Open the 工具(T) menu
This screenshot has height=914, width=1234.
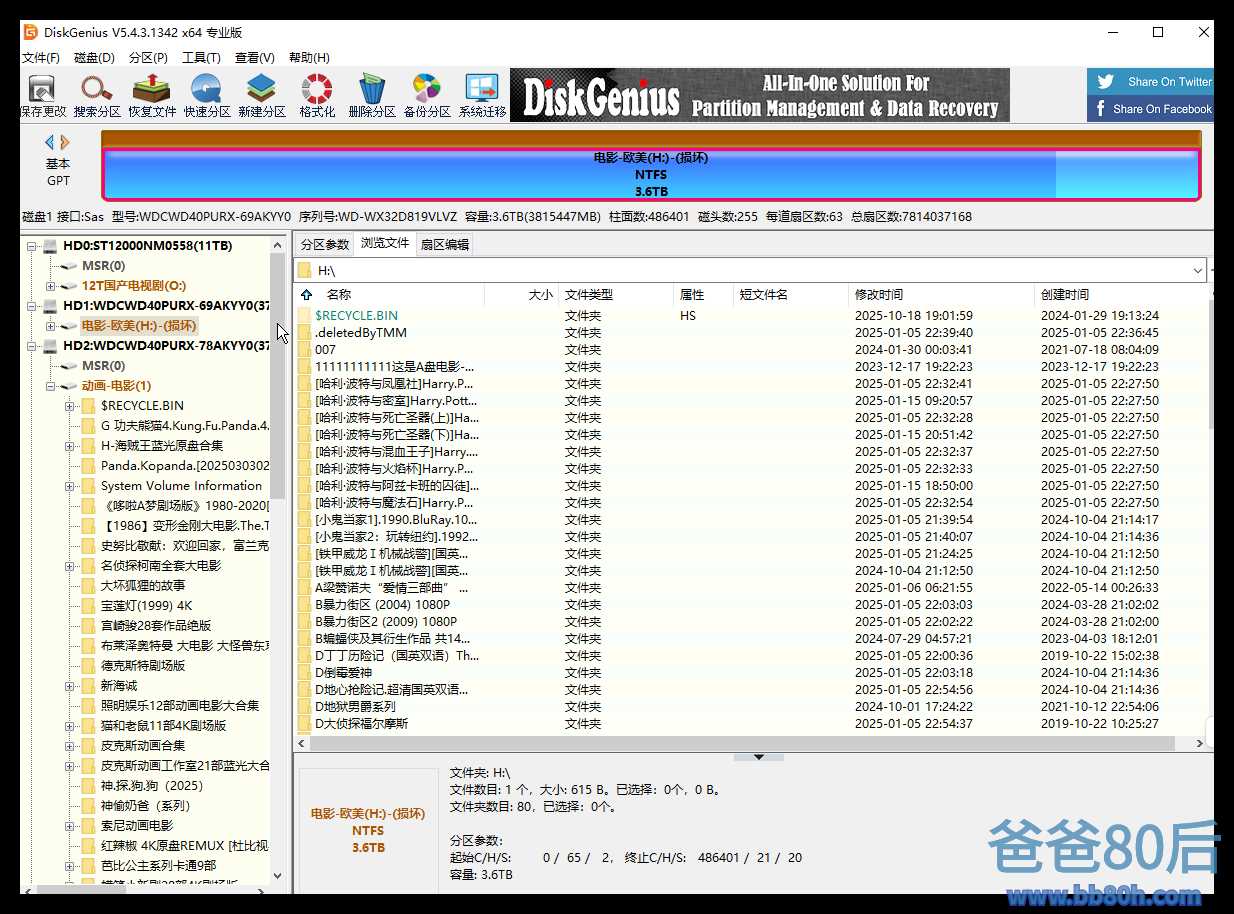(x=201, y=58)
